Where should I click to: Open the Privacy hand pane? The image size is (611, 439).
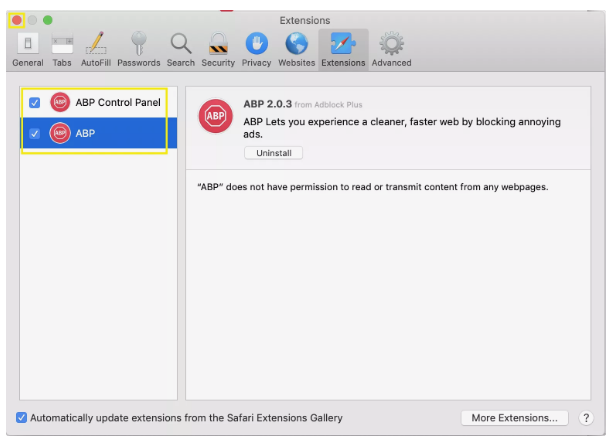click(x=256, y=50)
